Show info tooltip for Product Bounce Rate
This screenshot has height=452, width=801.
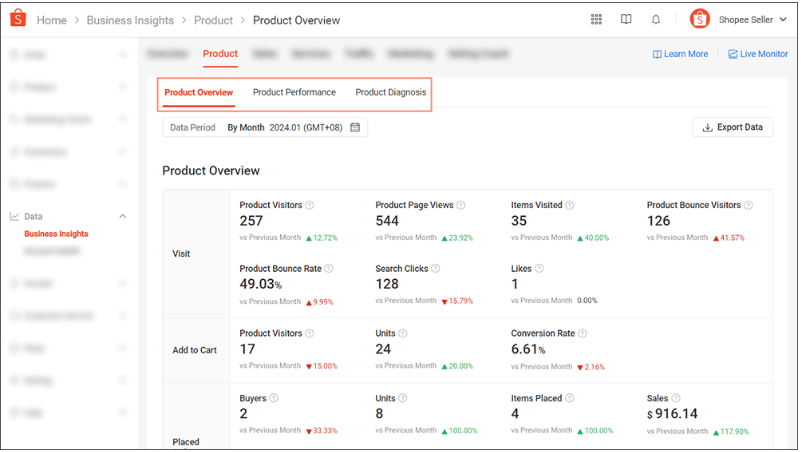[x=329, y=269]
